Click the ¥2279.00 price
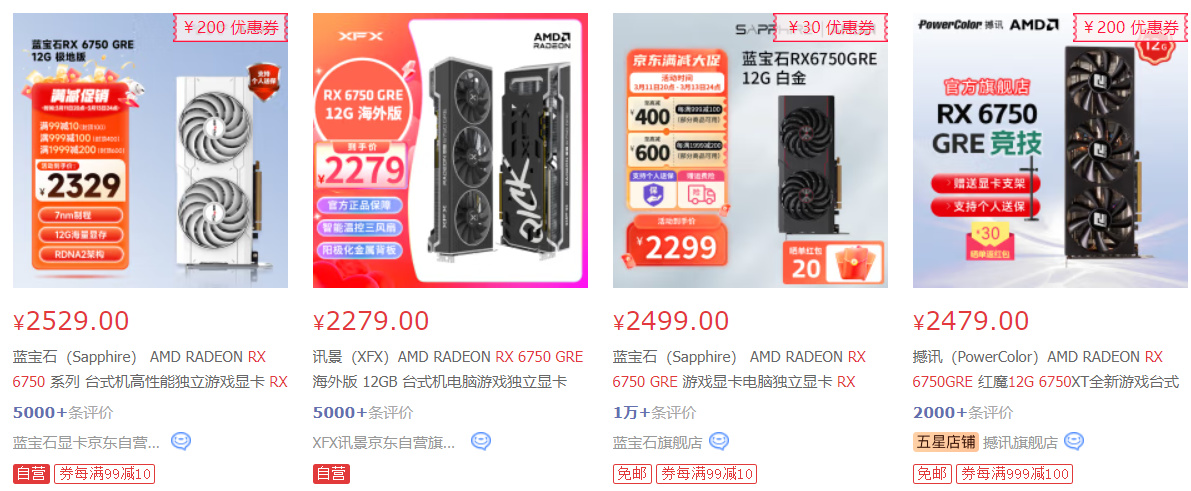 point(371,321)
